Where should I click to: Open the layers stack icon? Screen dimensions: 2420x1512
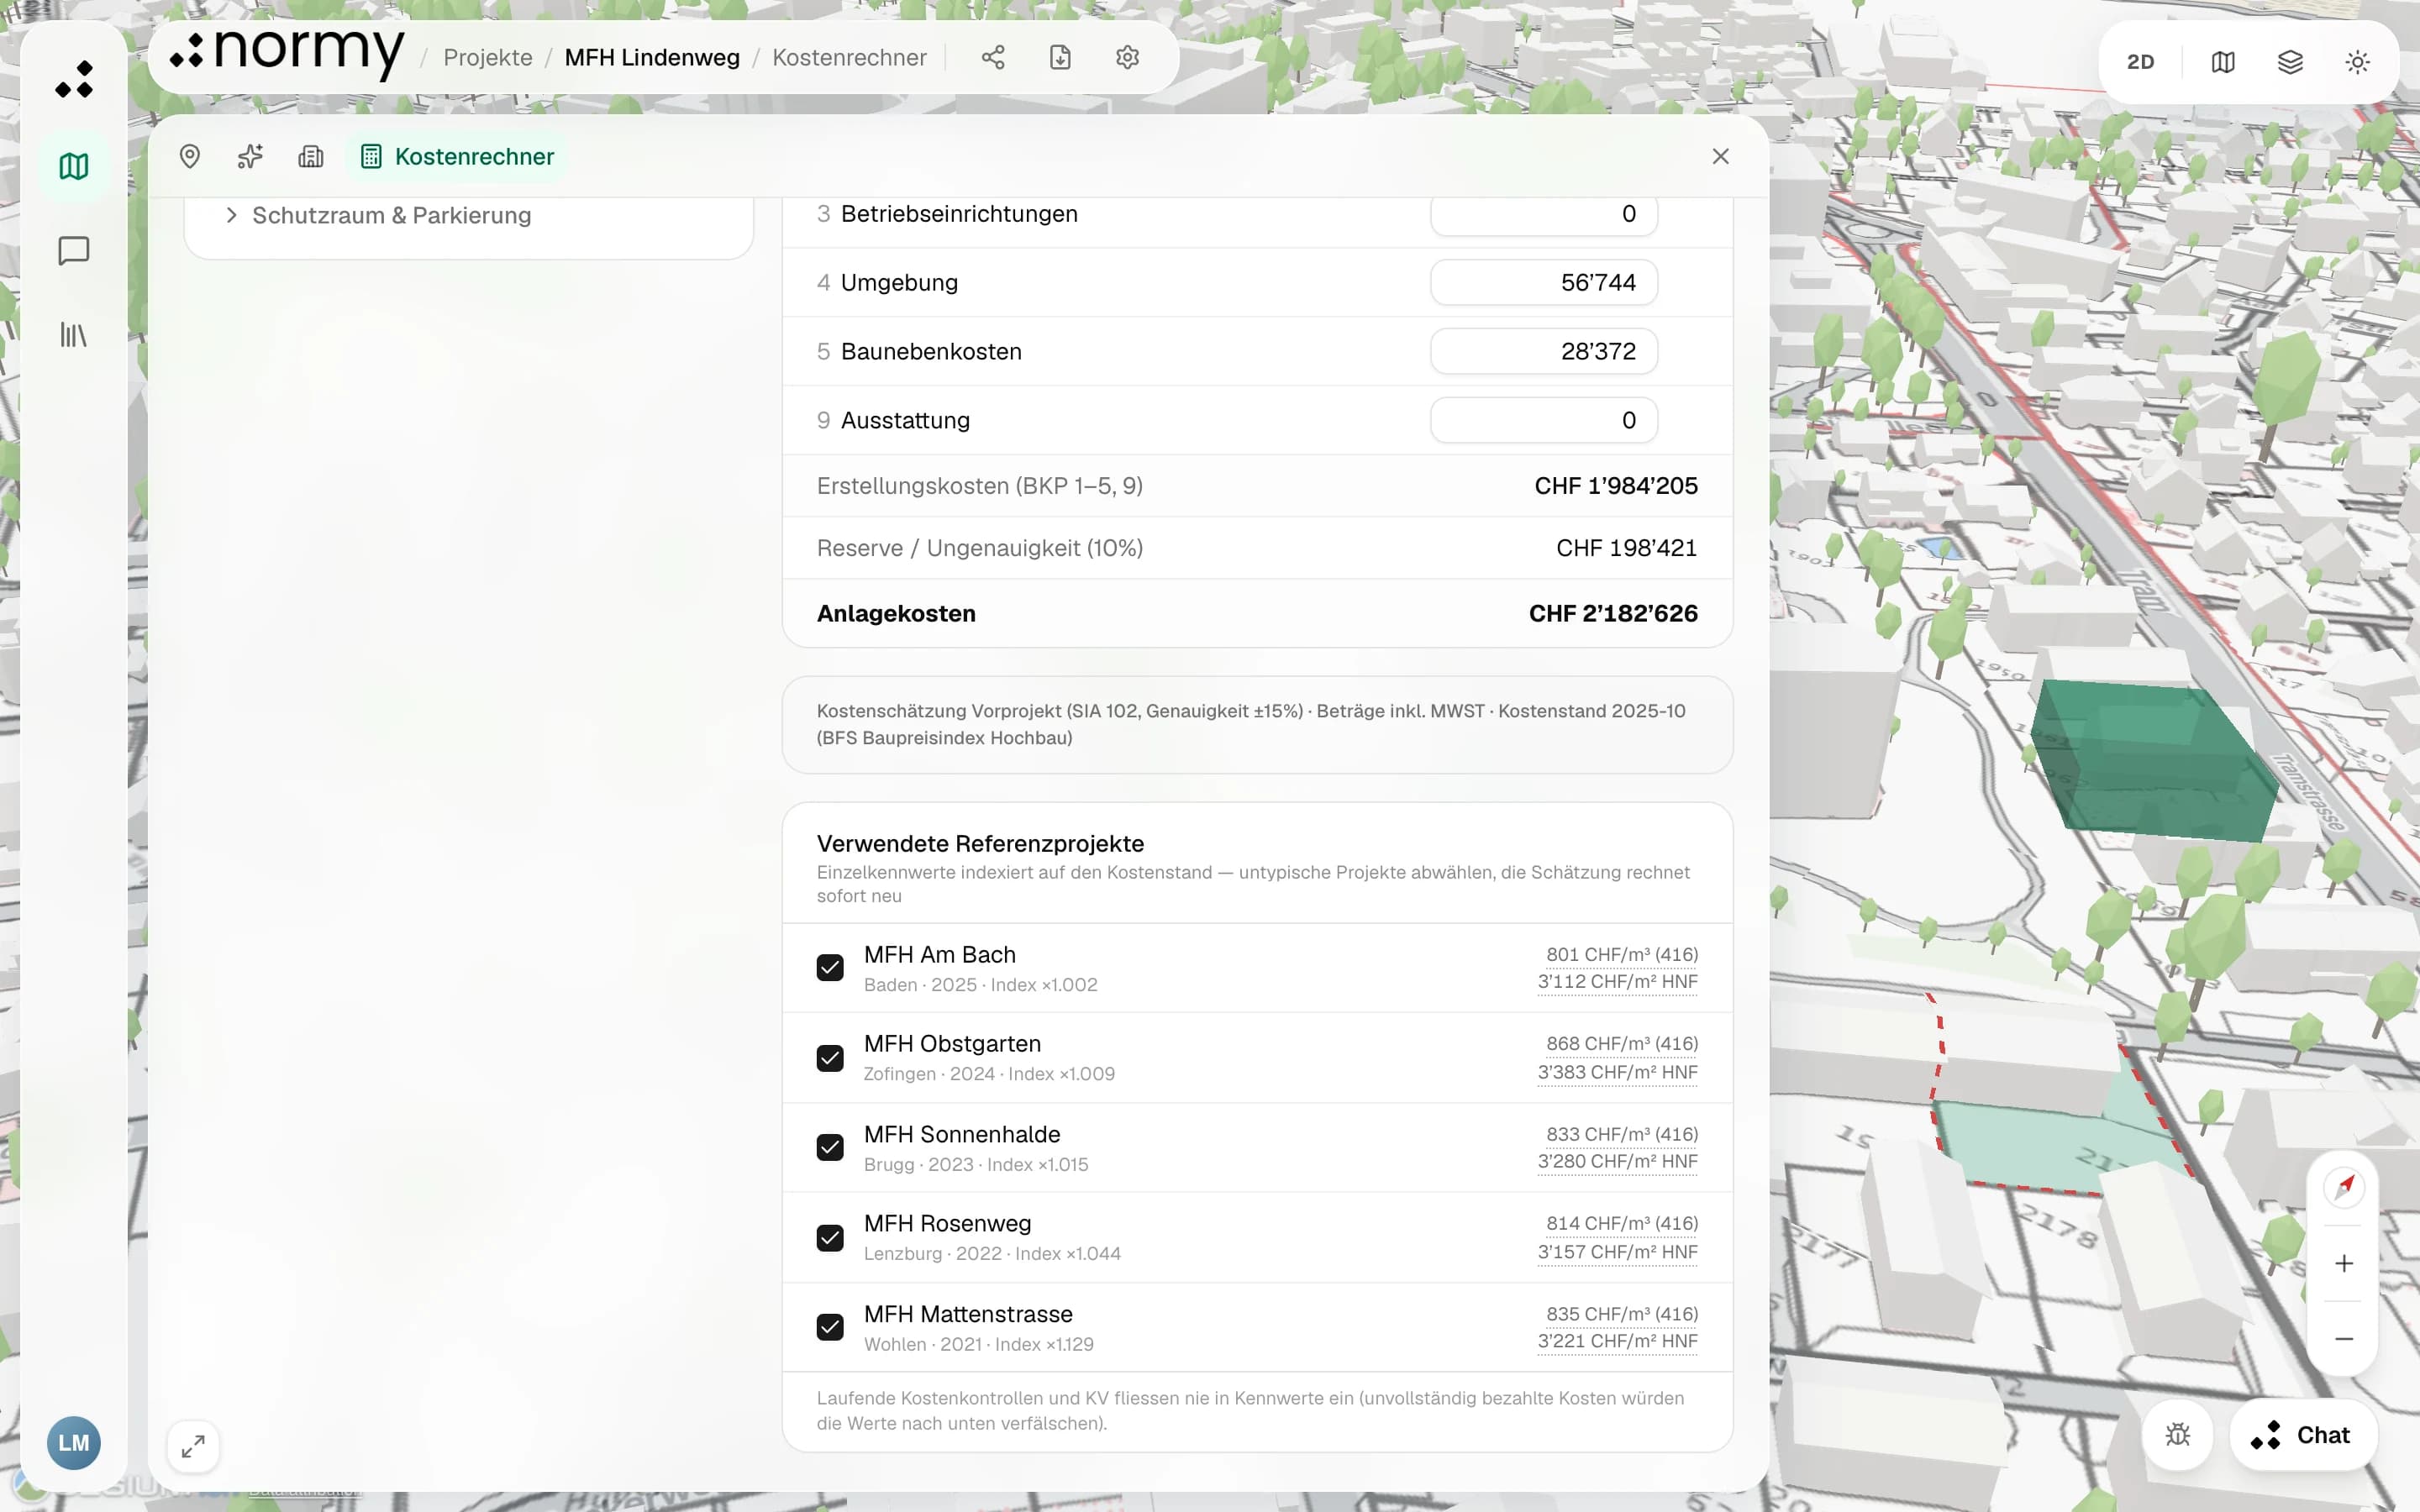[x=2290, y=62]
